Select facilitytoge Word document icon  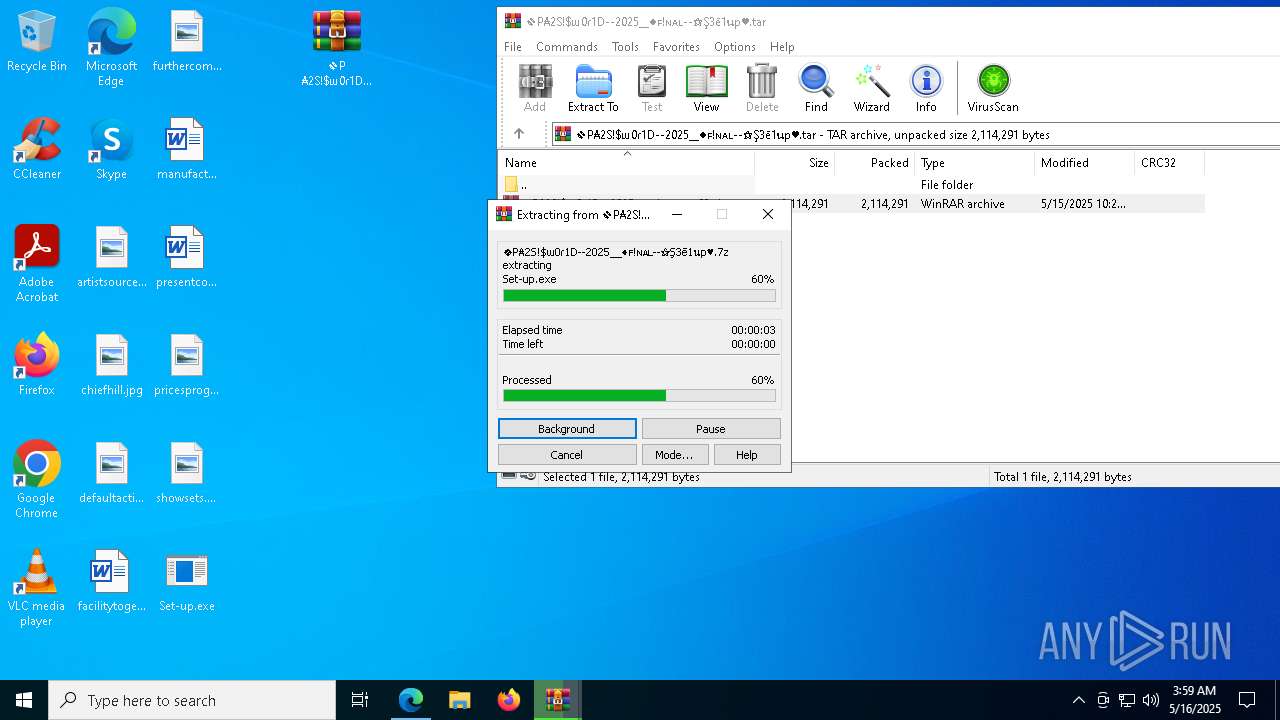[112, 582]
